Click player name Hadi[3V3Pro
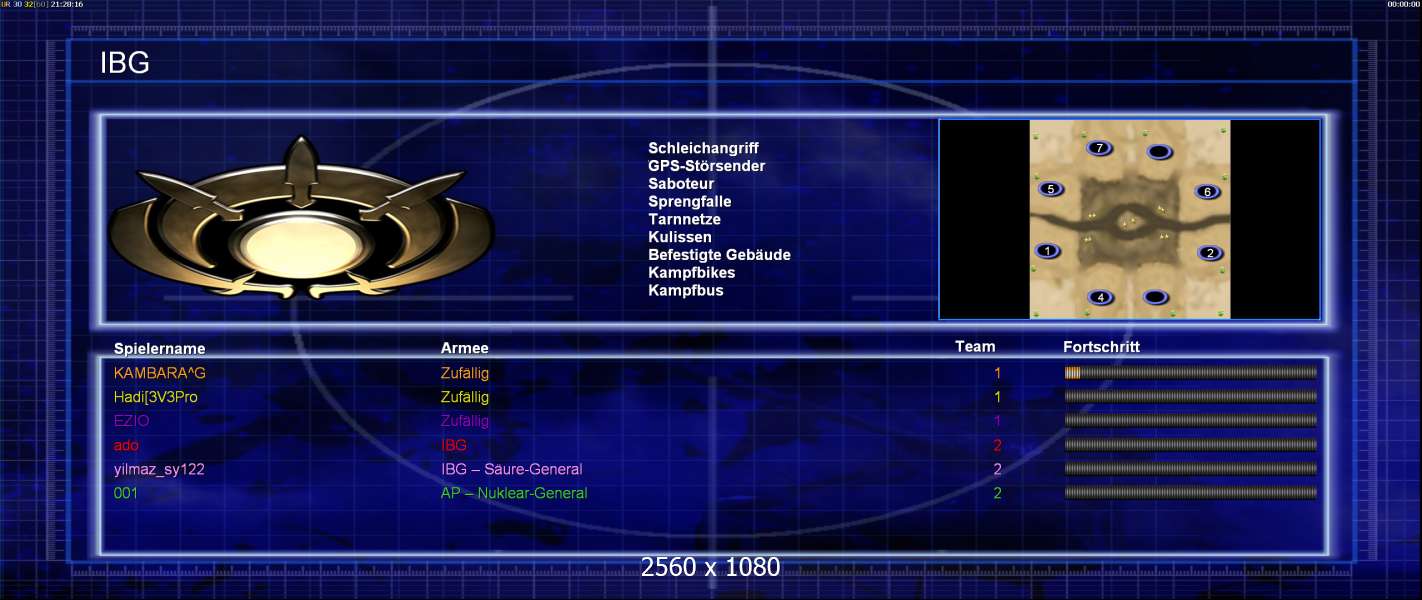 point(156,397)
